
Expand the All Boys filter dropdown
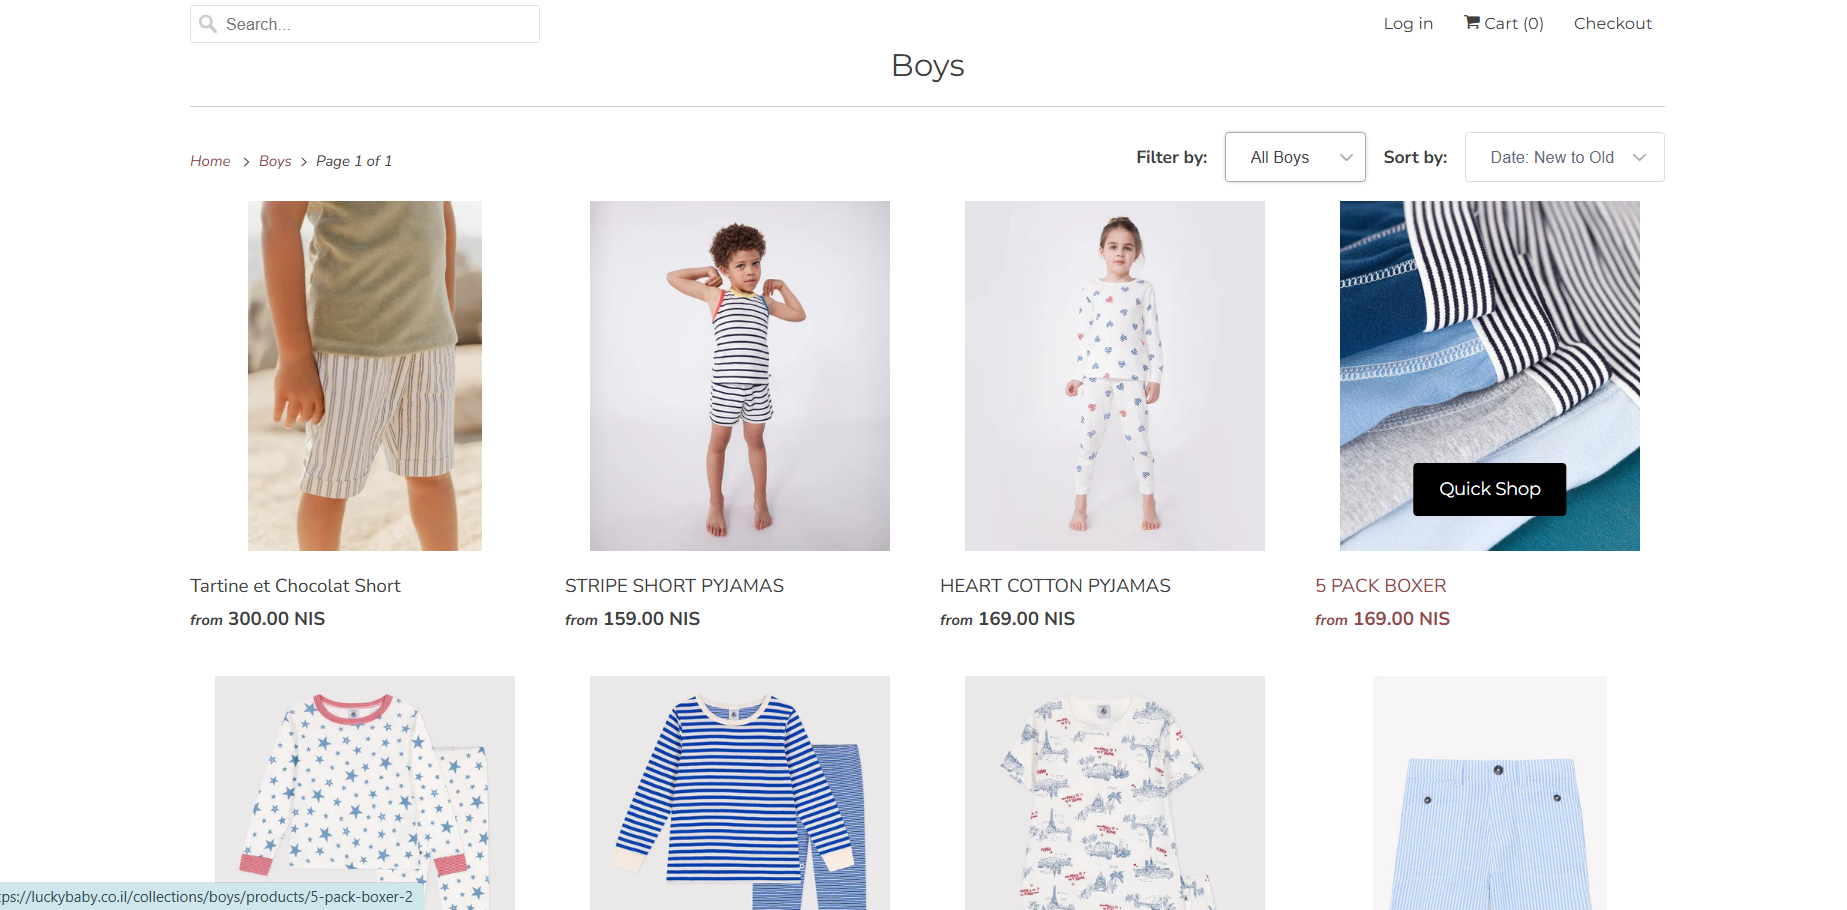coord(1294,157)
